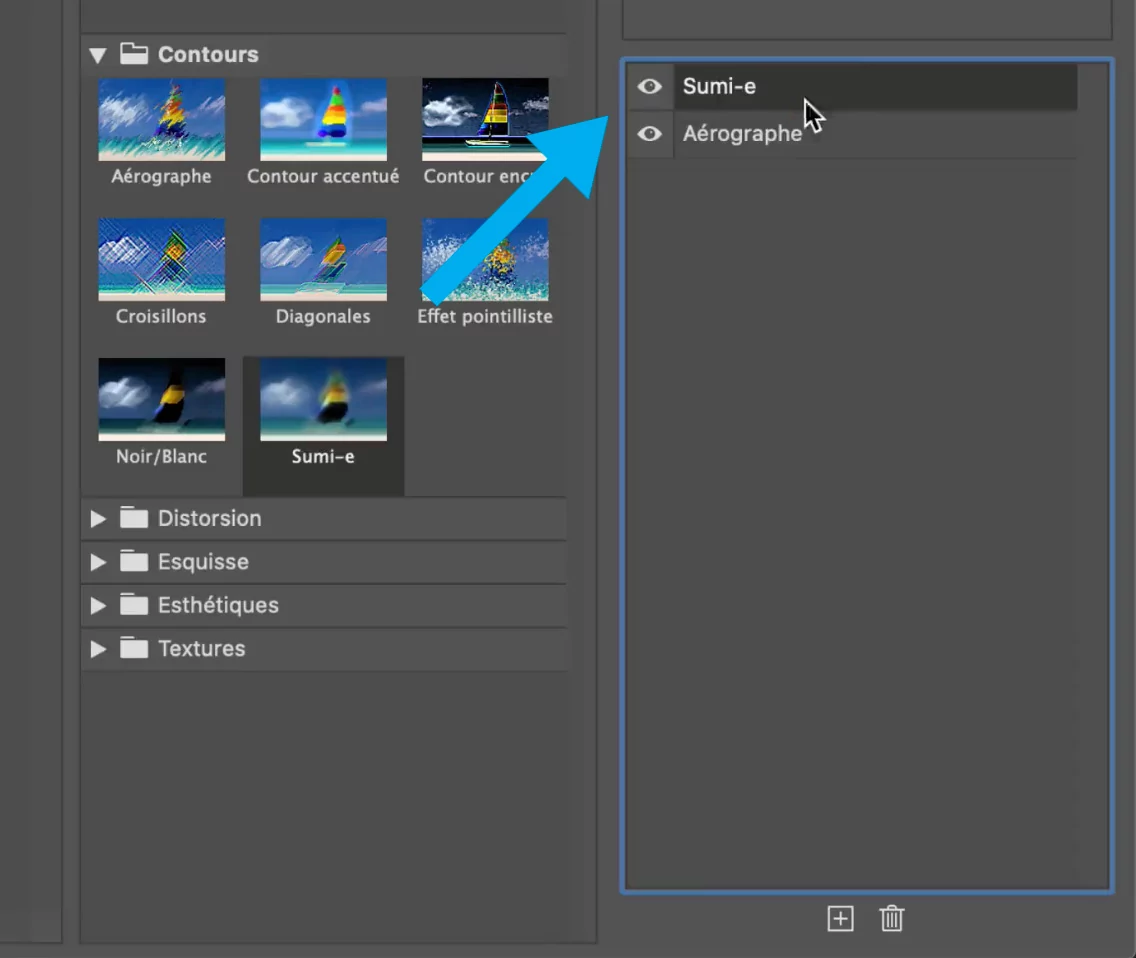Hide the Sumi-e effect layer eye
This screenshot has height=958, width=1136.
(x=650, y=86)
